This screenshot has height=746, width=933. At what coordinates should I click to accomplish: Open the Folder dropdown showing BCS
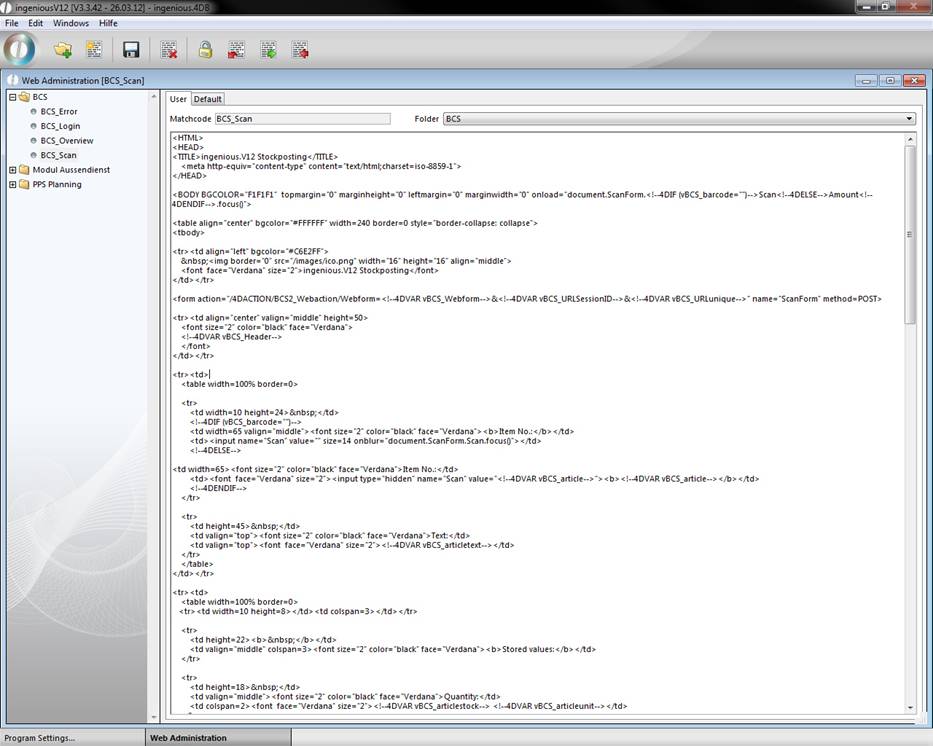click(x=679, y=119)
